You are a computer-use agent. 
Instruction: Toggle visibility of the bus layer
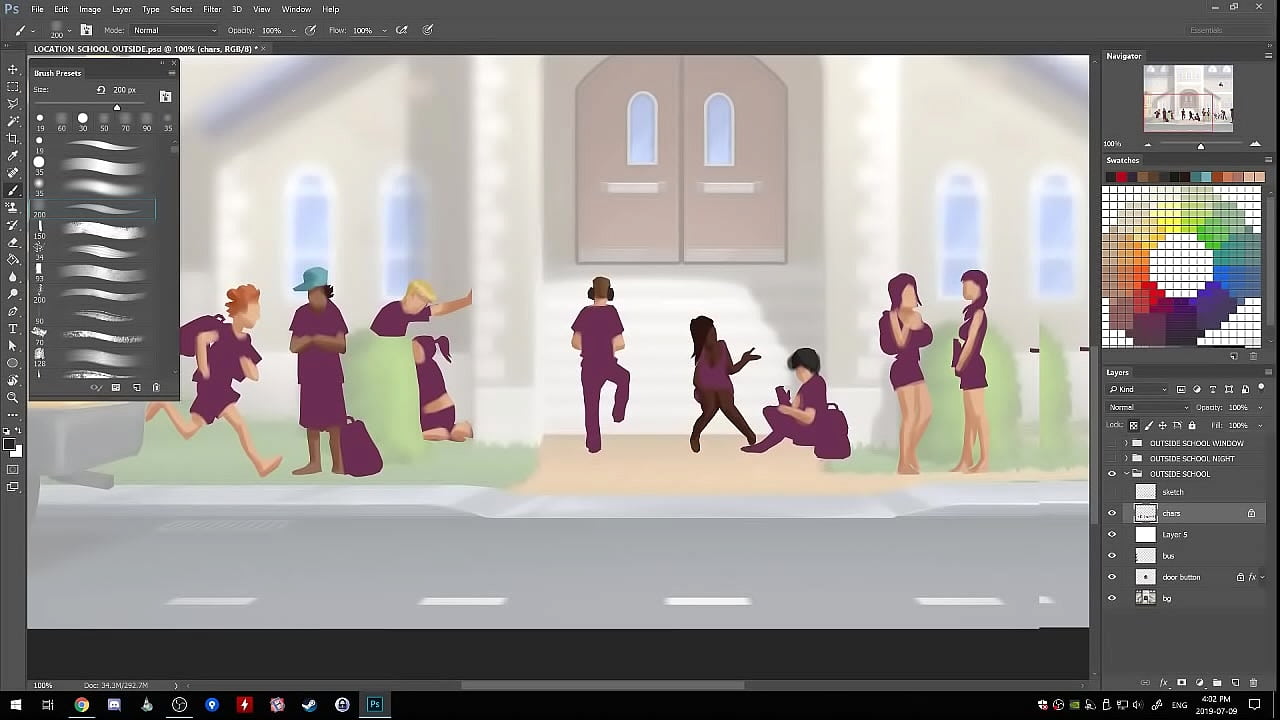tap(1112, 556)
